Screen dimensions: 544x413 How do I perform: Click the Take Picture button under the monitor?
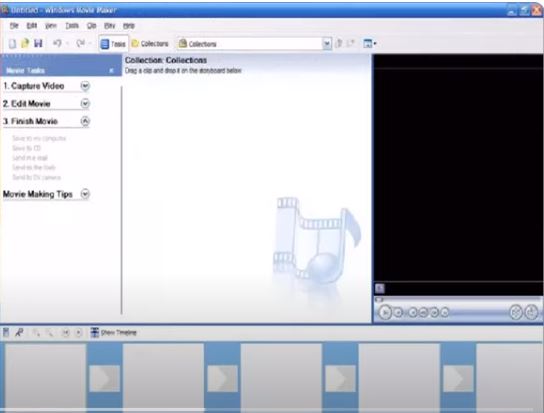(531, 312)
